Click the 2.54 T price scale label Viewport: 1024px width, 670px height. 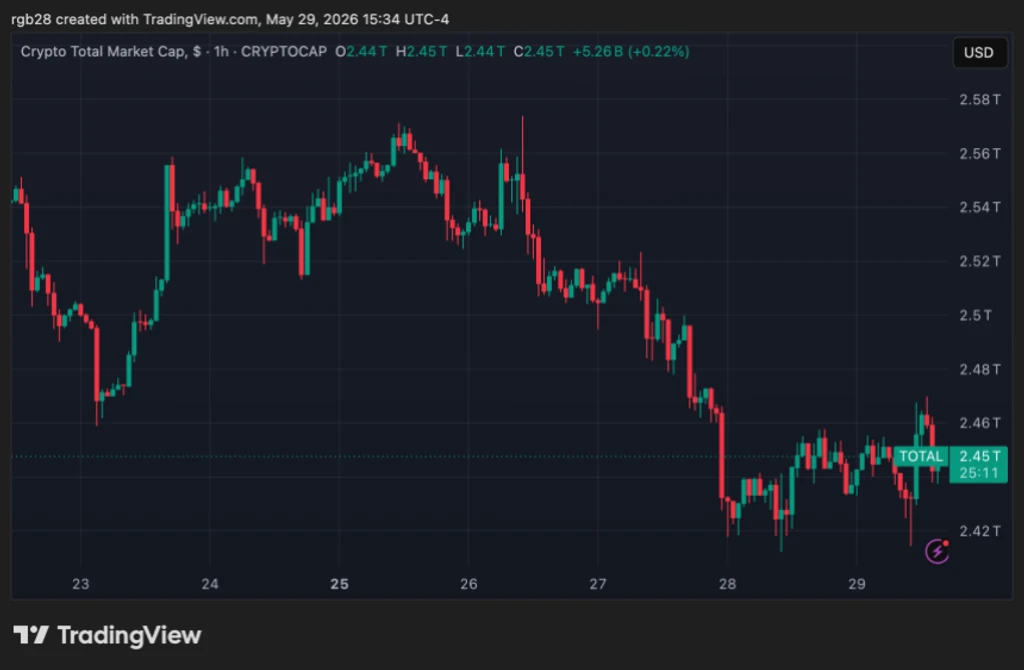[x=980, y=208]
